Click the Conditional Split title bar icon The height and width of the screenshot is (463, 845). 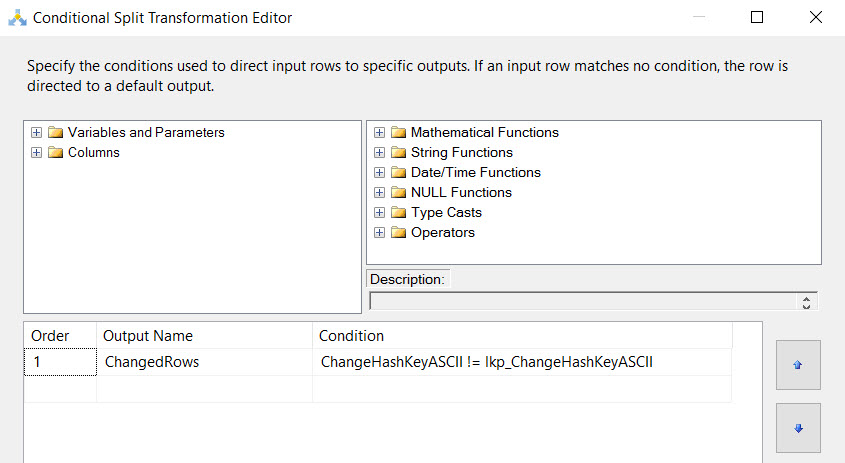[x=17, y=18]
